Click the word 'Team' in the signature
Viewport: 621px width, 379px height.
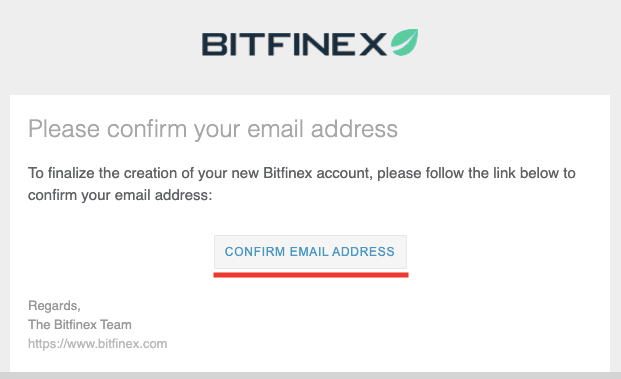[x=115, y=324]
